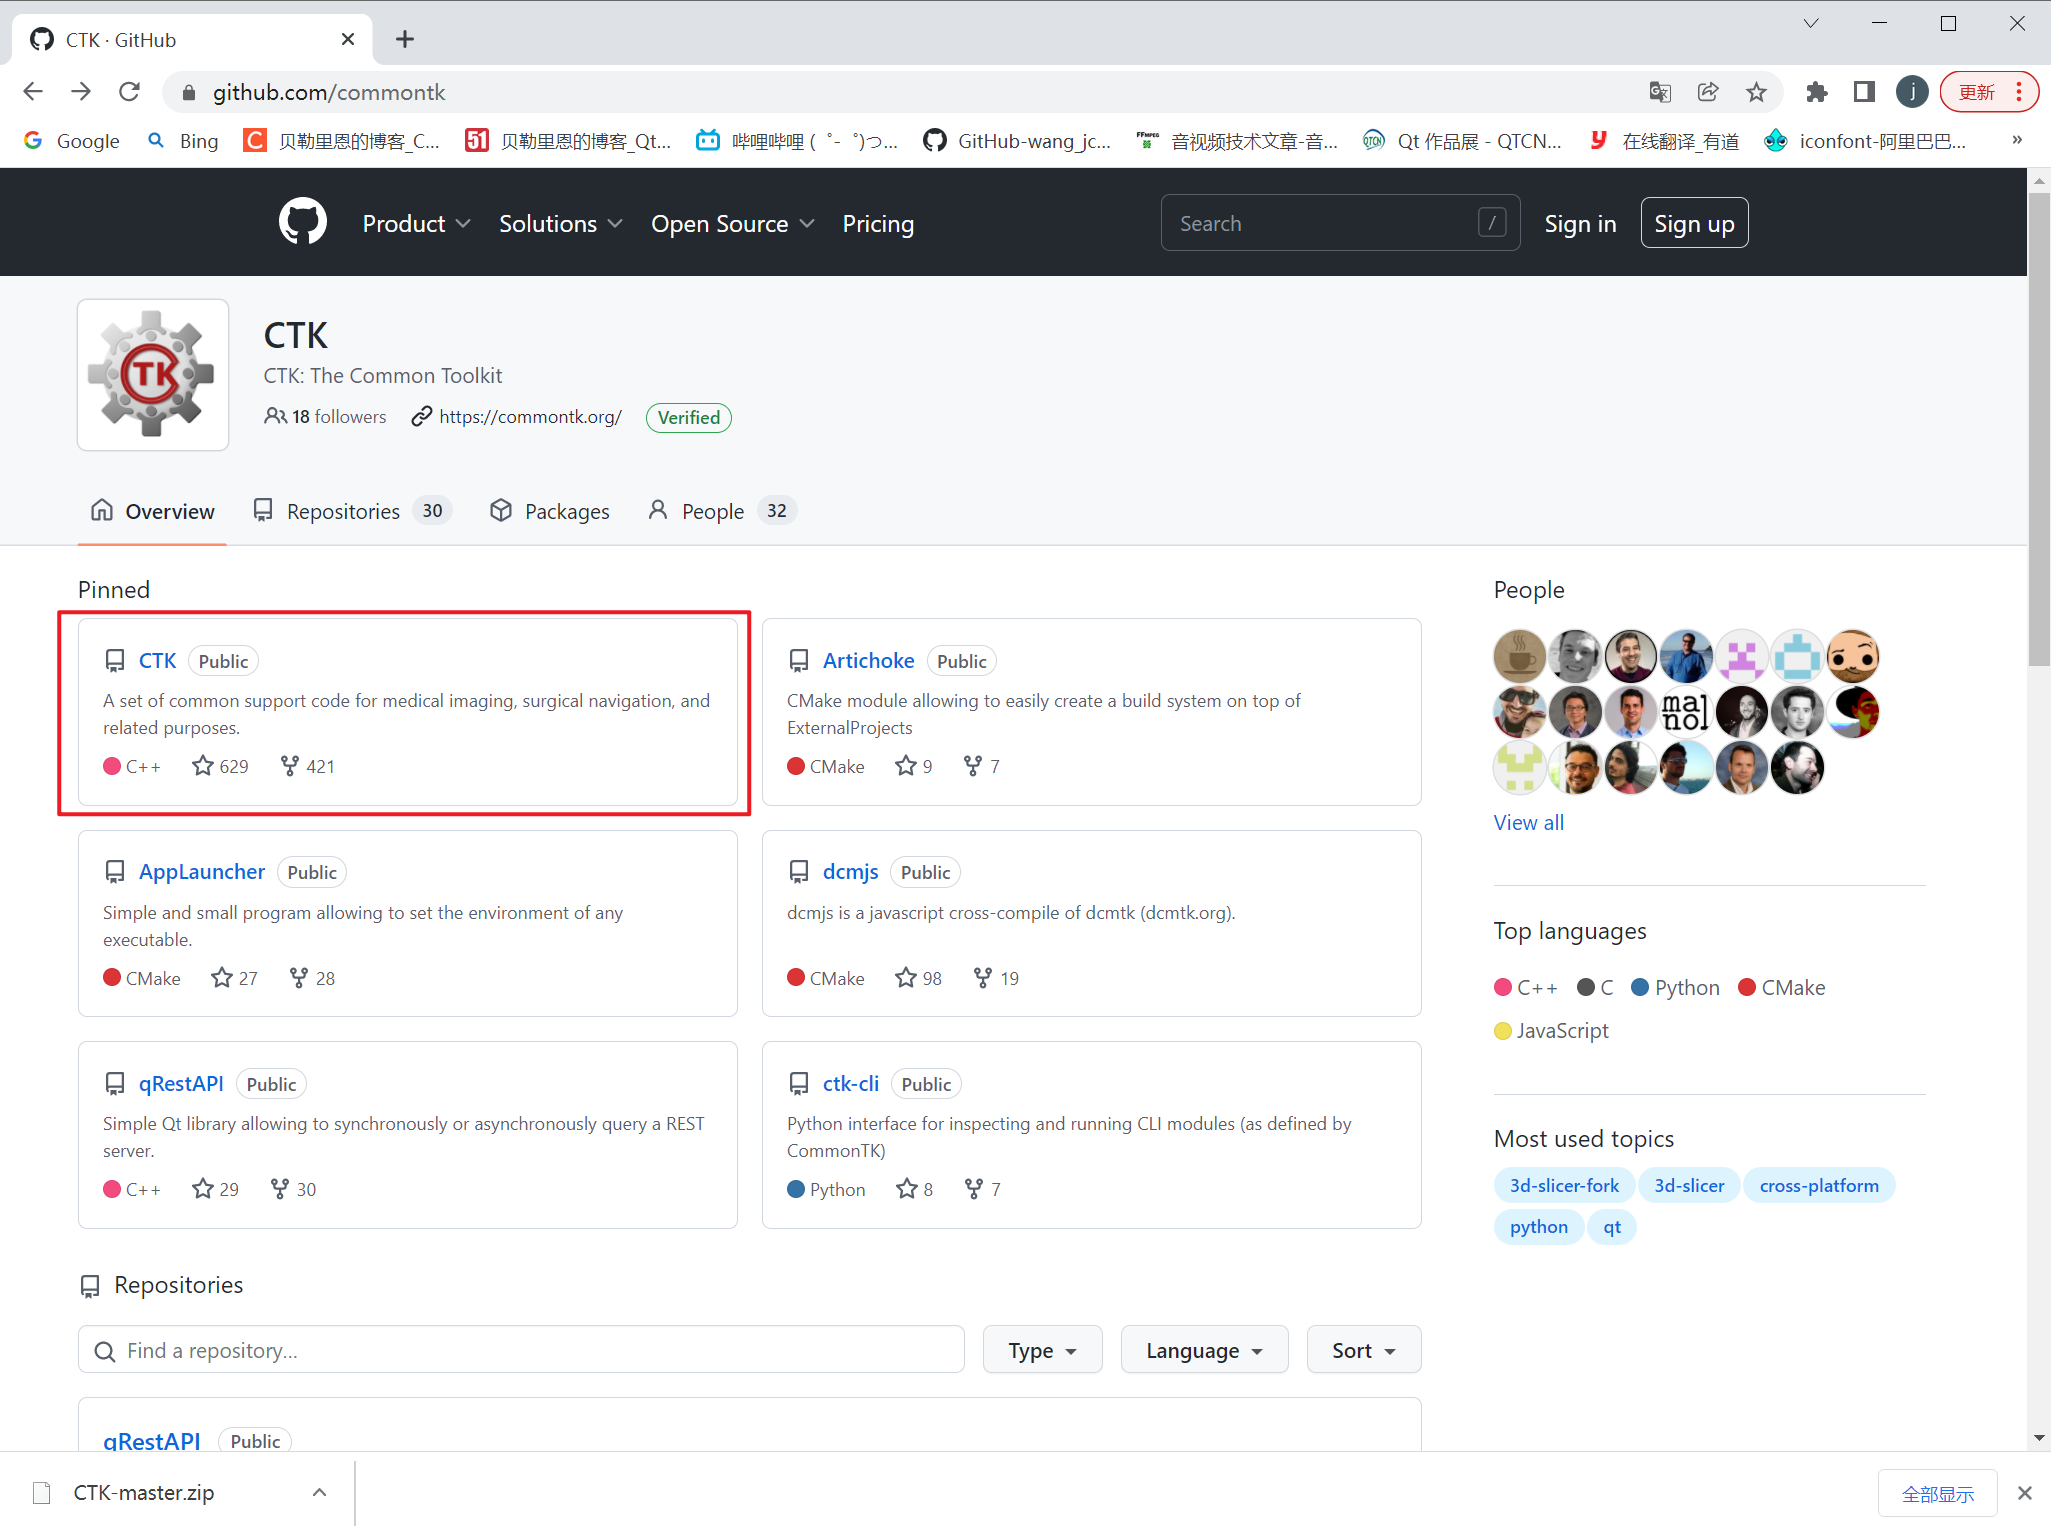Image resolution: width=2051 pixels, height=1534 pixels.
Task: Open the browser profile avatar
Action: (x=1912, y=92)
